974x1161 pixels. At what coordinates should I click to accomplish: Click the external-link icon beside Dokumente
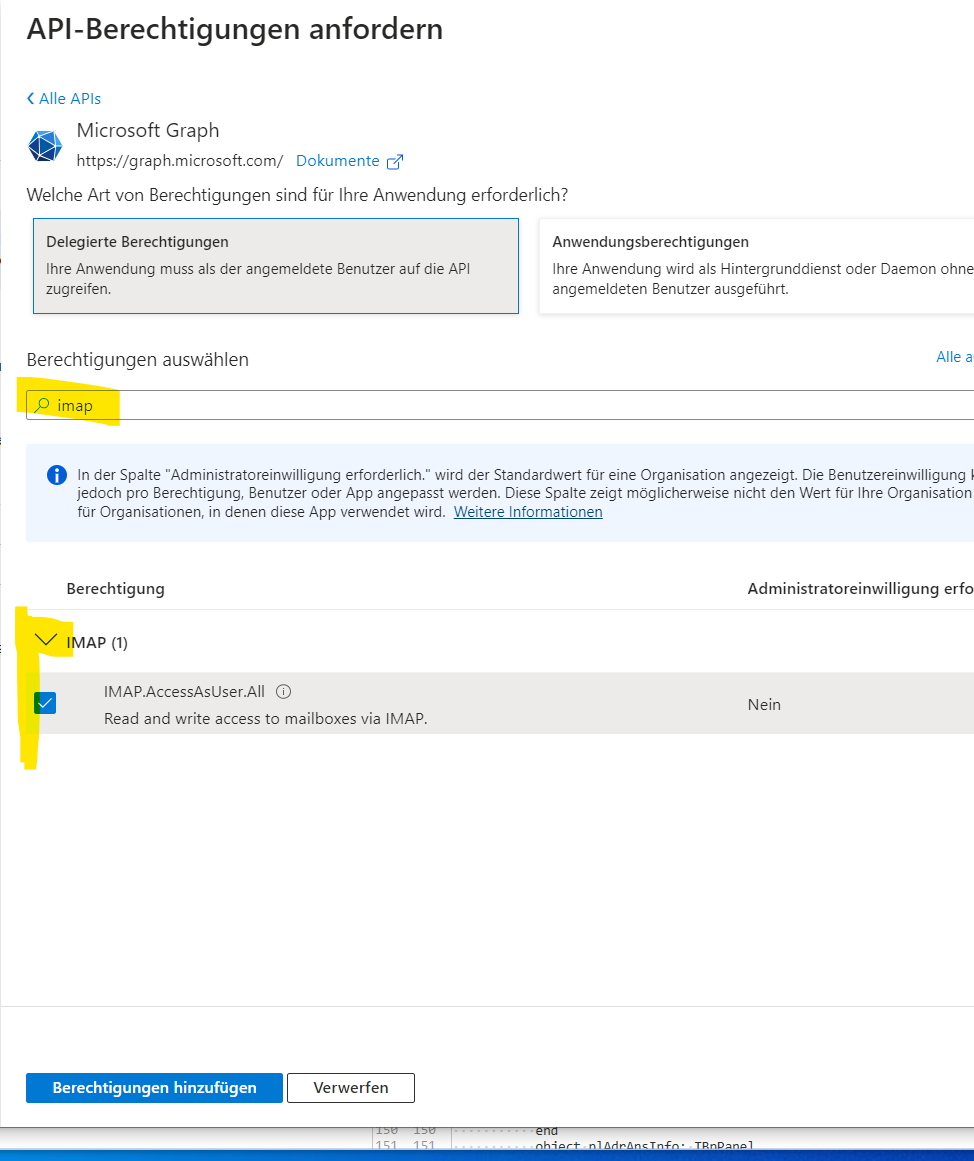tap(395, 162)
